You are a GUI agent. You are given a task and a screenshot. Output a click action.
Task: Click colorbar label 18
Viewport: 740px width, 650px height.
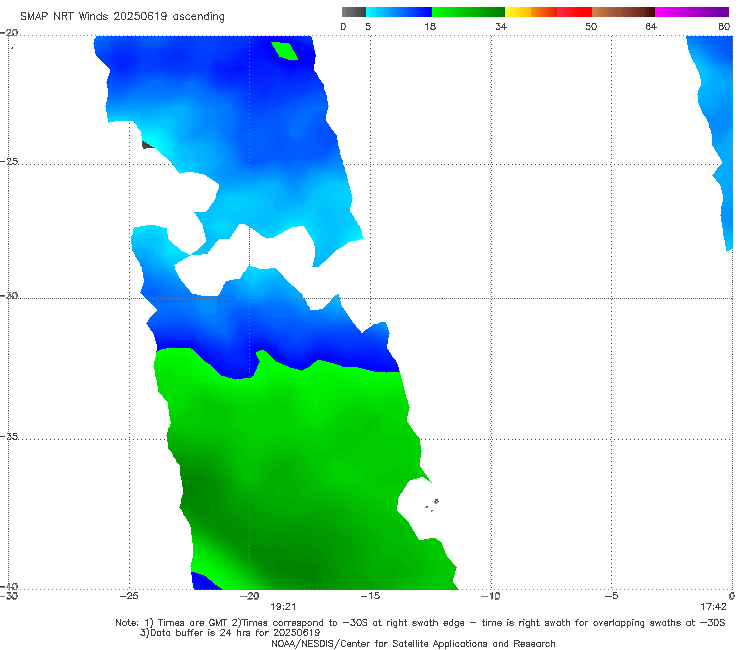[430, 26]
